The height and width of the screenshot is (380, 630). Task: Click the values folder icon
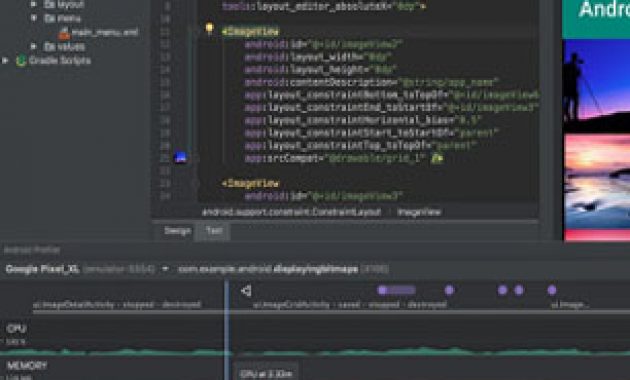coord(49,47)
